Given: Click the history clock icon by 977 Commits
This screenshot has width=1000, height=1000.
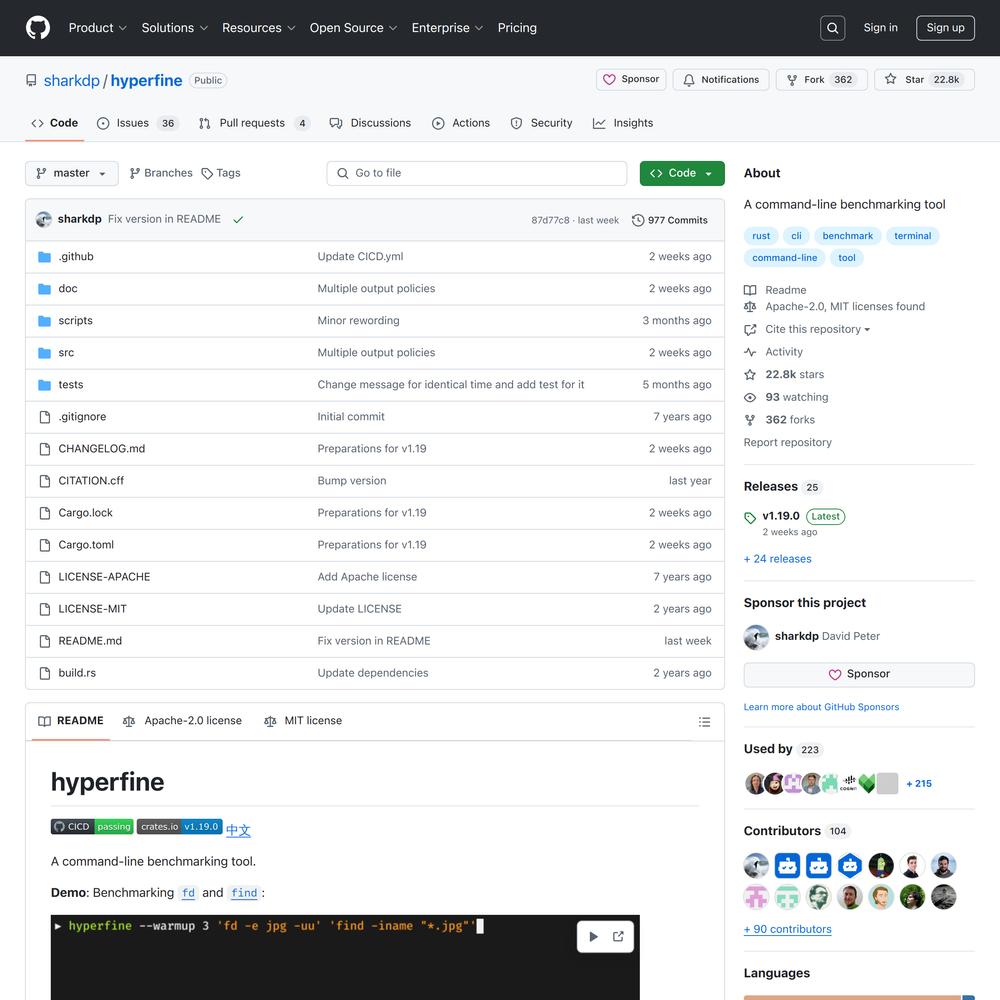Looking at the screenshot, I should 638,220.
